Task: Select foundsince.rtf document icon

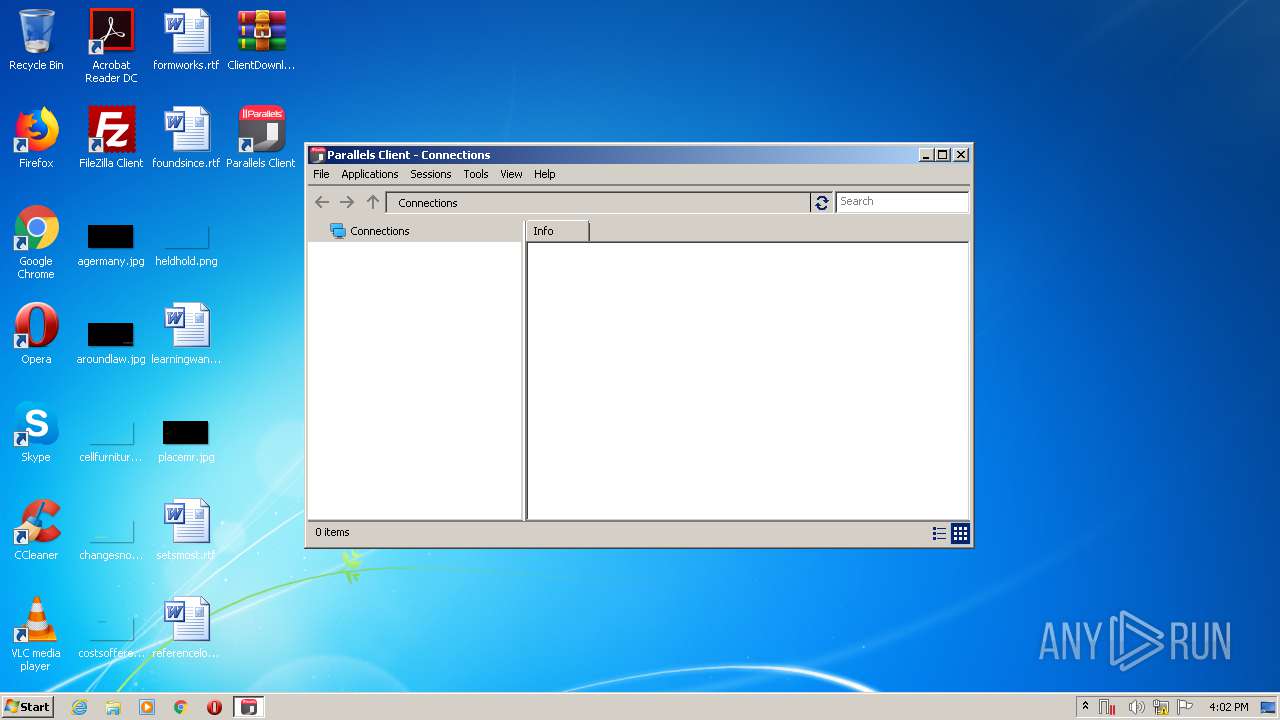Action: (186, 138)
